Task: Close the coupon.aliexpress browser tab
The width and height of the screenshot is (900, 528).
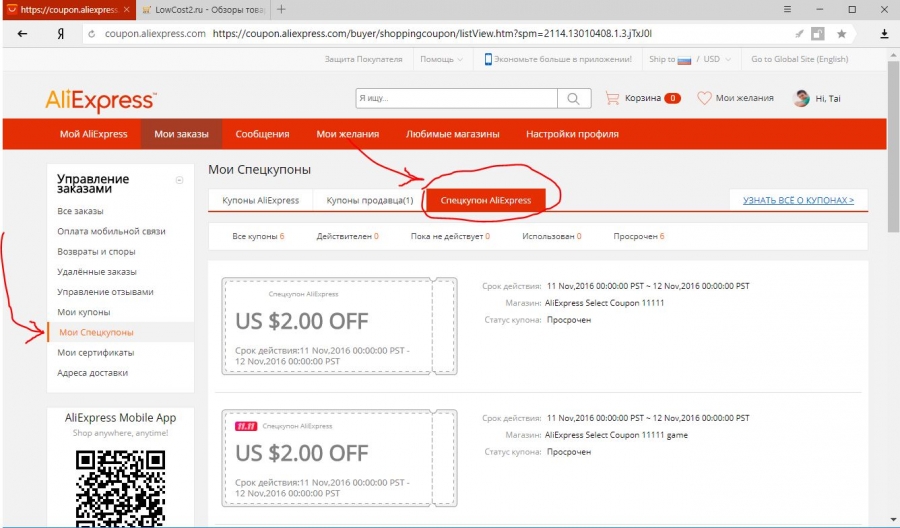Action: (127, 10)
